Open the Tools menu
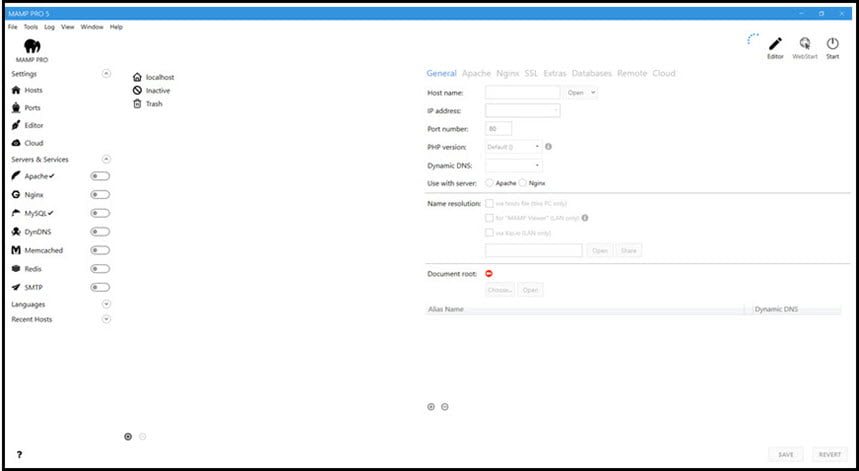The image size is (859, 471). pyautogui.click(x=31, y=27)
